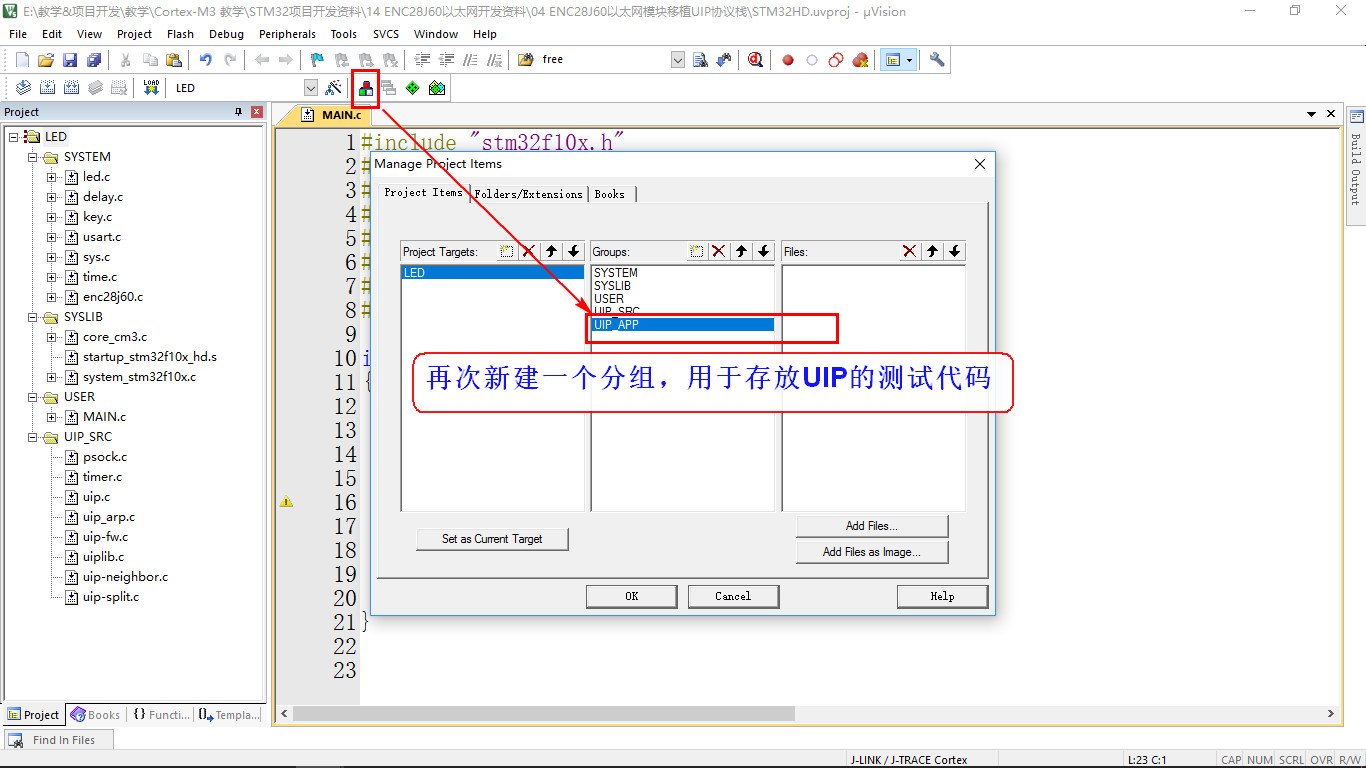This screenshot has height=768, width=1366.
Task: Move selected group up in Groups
Action: tap(741, 252)
